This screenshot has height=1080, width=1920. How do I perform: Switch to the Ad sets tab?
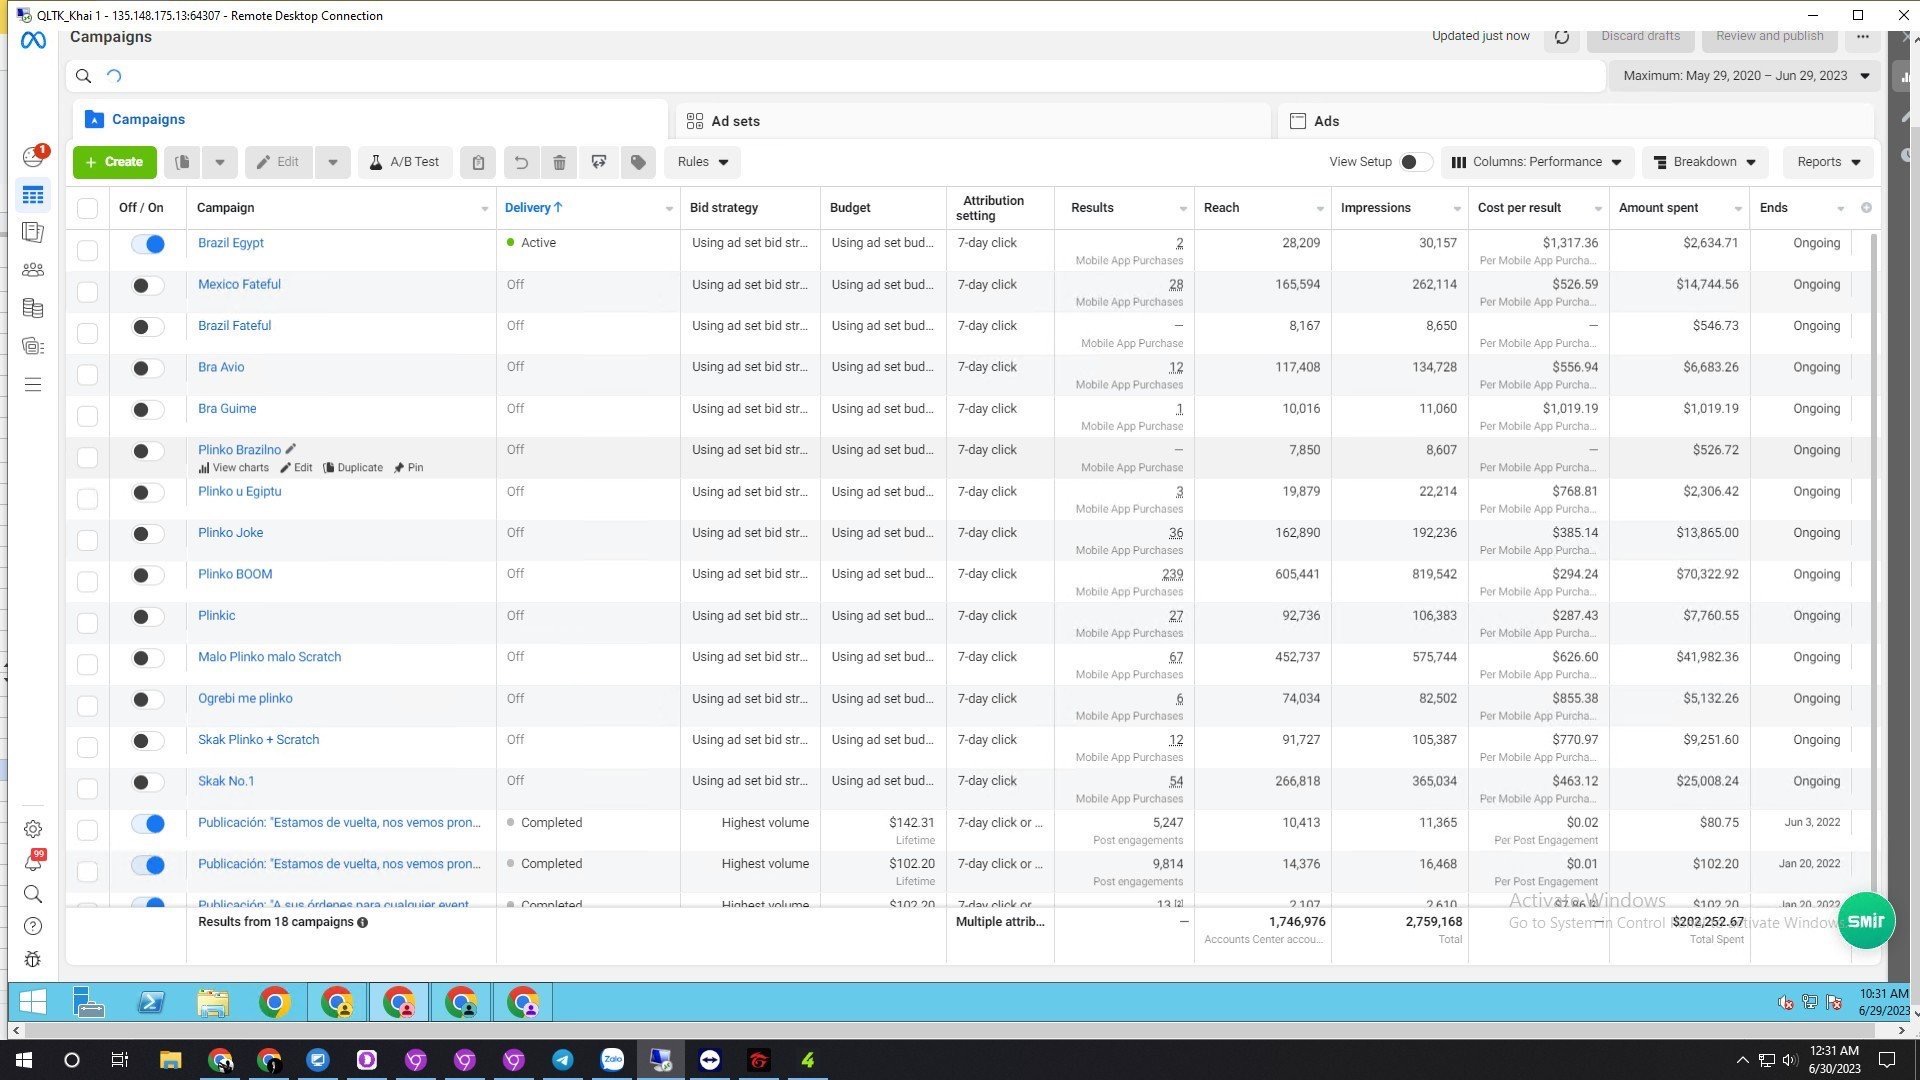(x=973, y=121)
